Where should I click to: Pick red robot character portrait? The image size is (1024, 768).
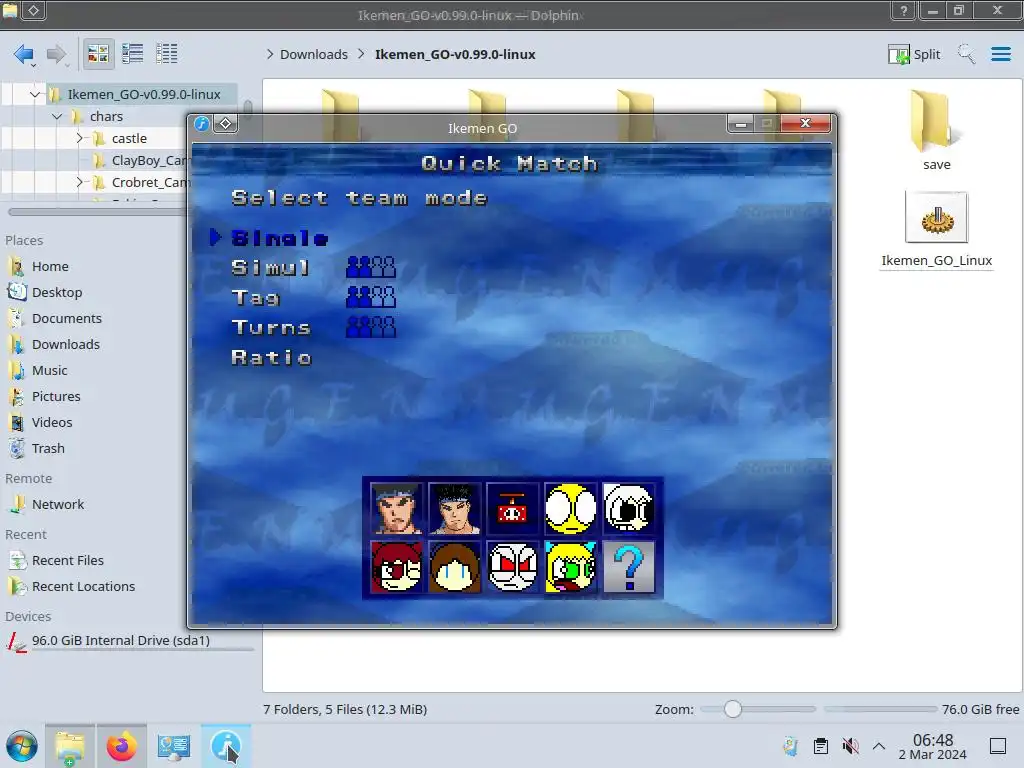point(513,509)
